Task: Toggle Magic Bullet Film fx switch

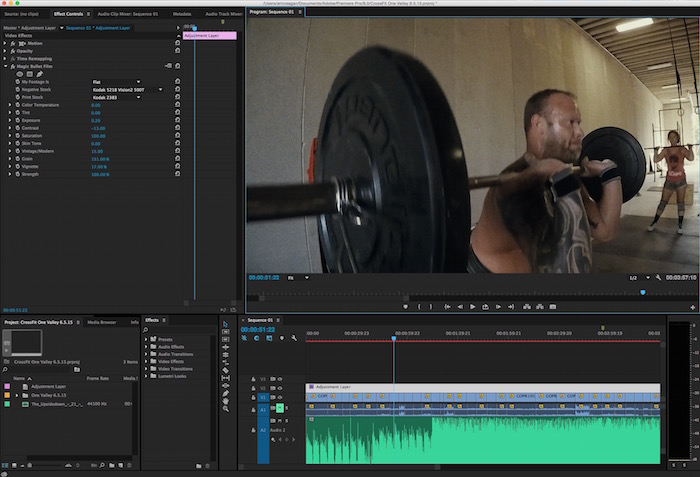Action: 13,66
